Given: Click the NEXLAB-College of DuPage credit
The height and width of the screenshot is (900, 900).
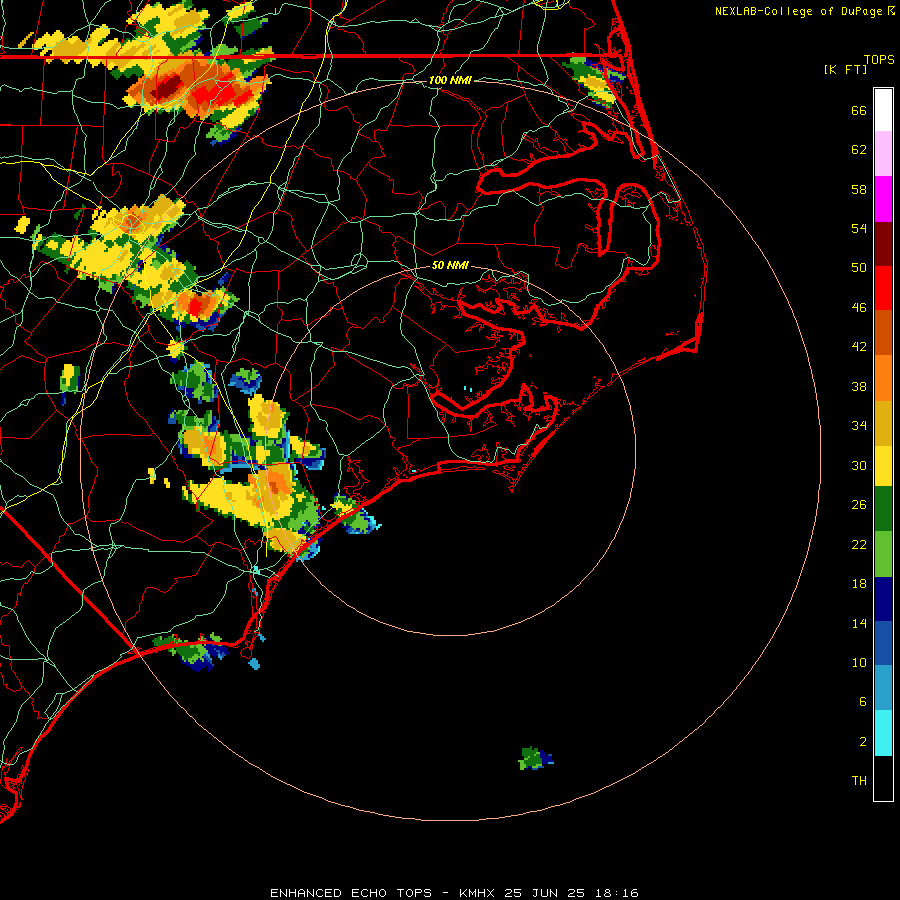Looking at the screenshot, I should pos(804,11).
